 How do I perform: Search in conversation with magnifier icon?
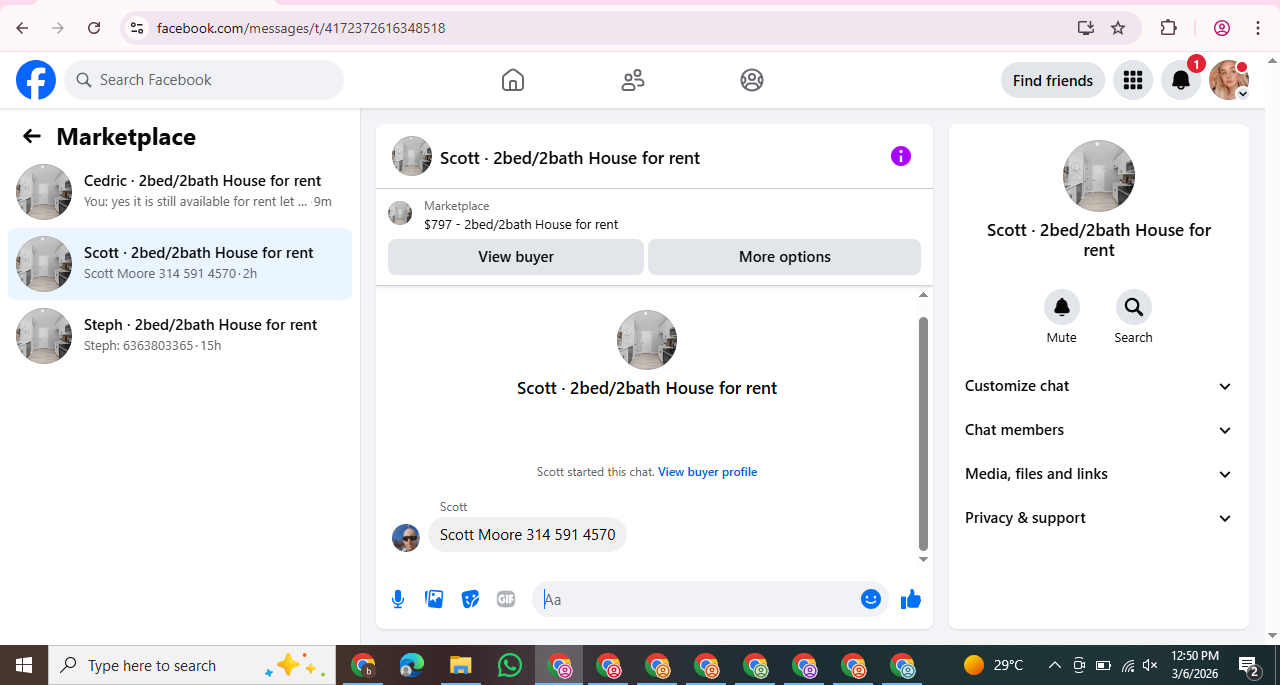(1134, 308)
